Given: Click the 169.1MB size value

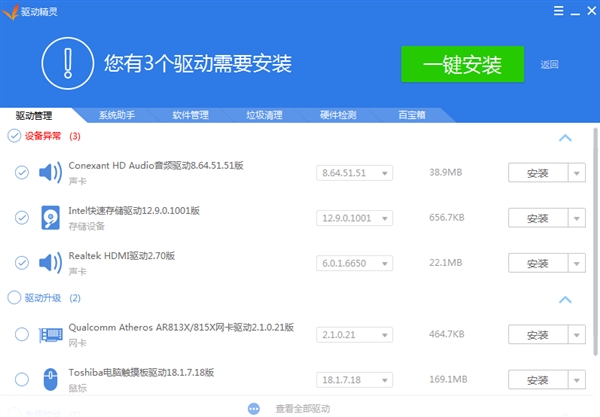Looking at the screenshot, I should (448, 379).
